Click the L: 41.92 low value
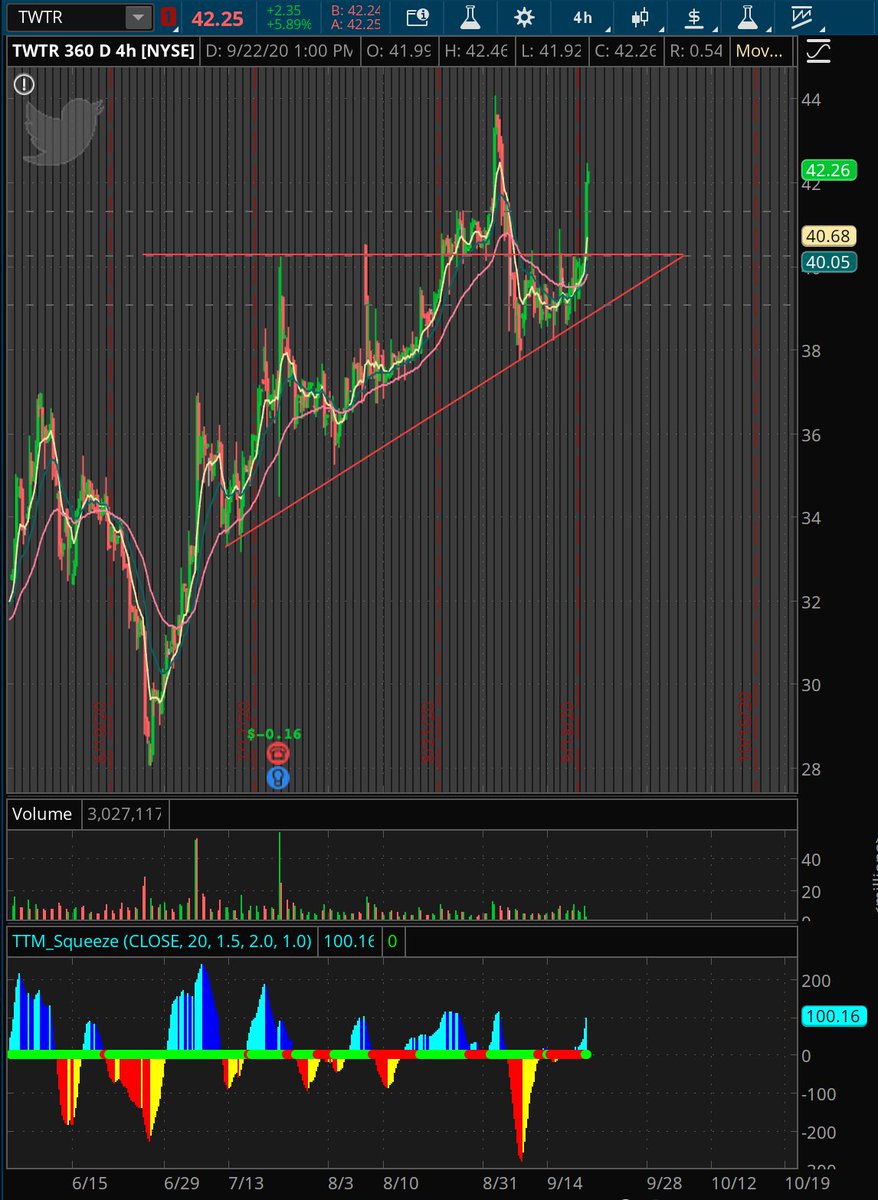The width and height of the screenshot is (878, 1200). (550, 49)
